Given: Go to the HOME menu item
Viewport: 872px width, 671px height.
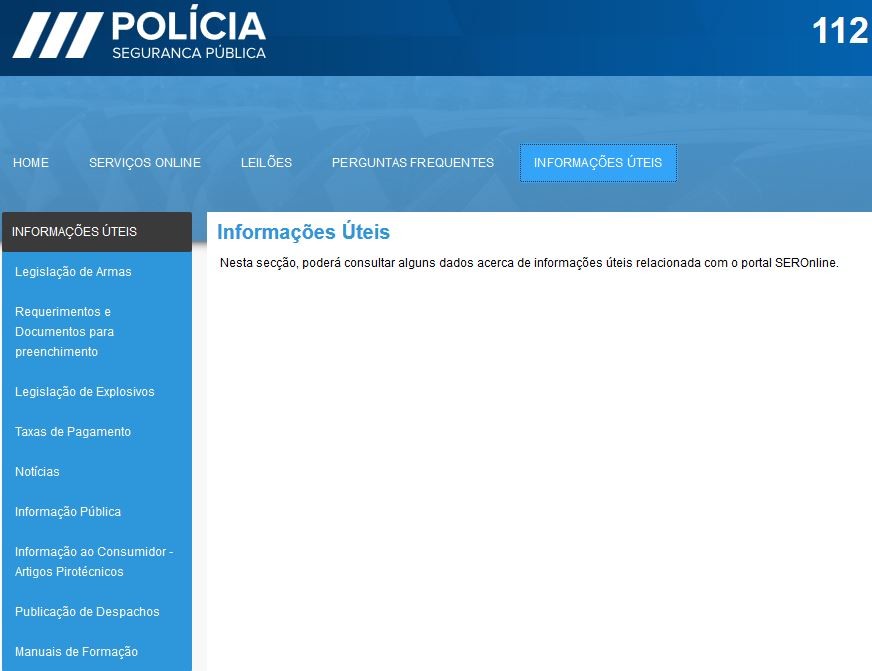Looking at the screenshot, I should click(31, 163).
